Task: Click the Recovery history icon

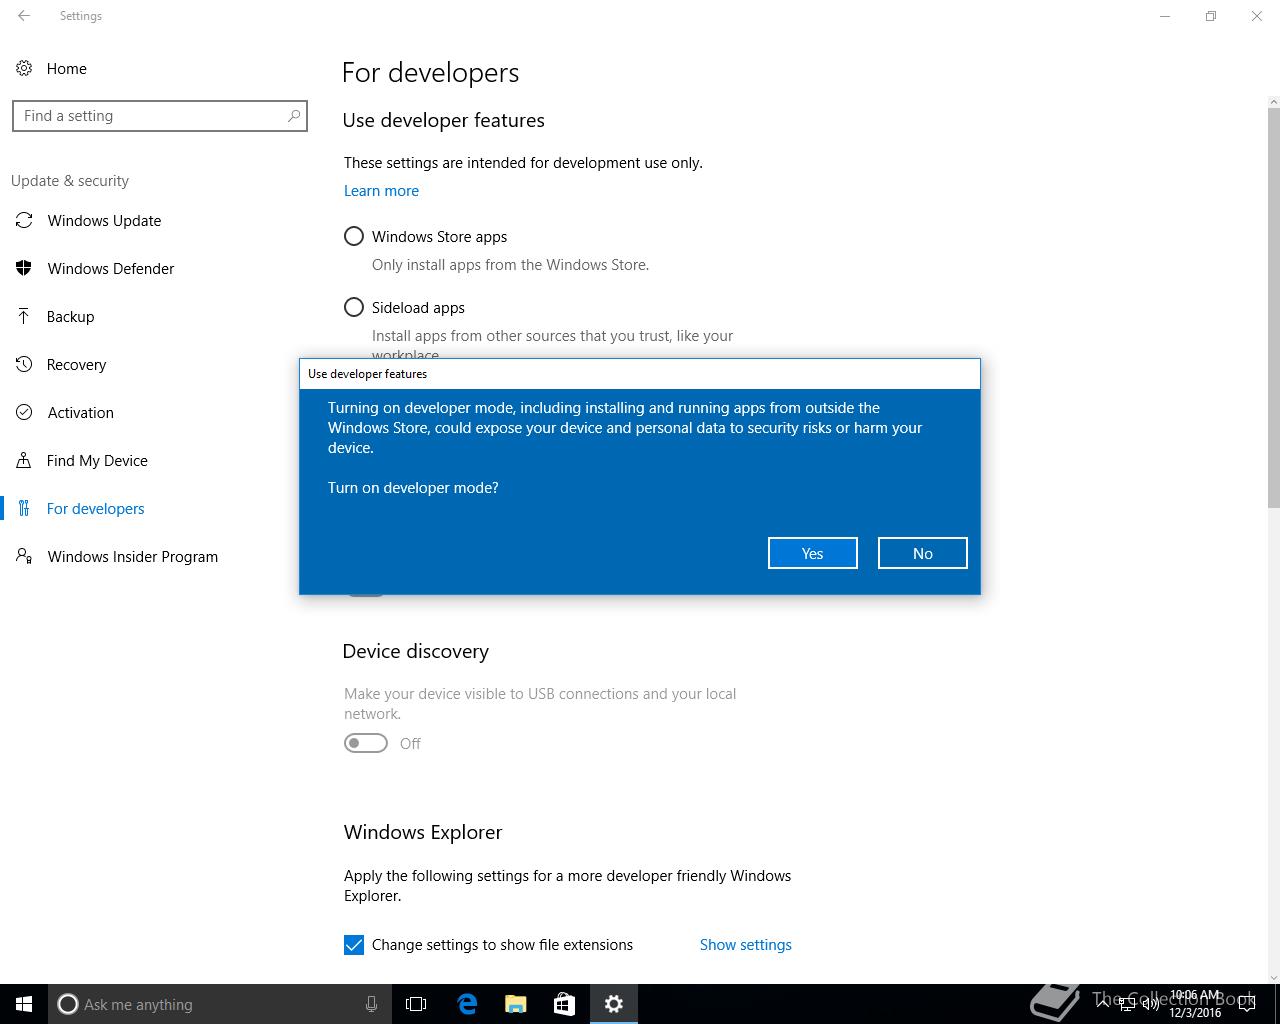Action: tap(24, 364)
